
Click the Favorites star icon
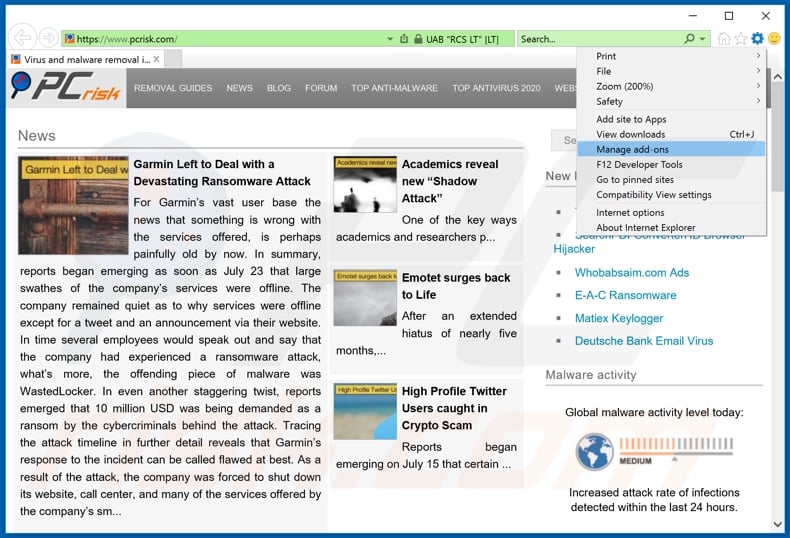click(740, 39)
